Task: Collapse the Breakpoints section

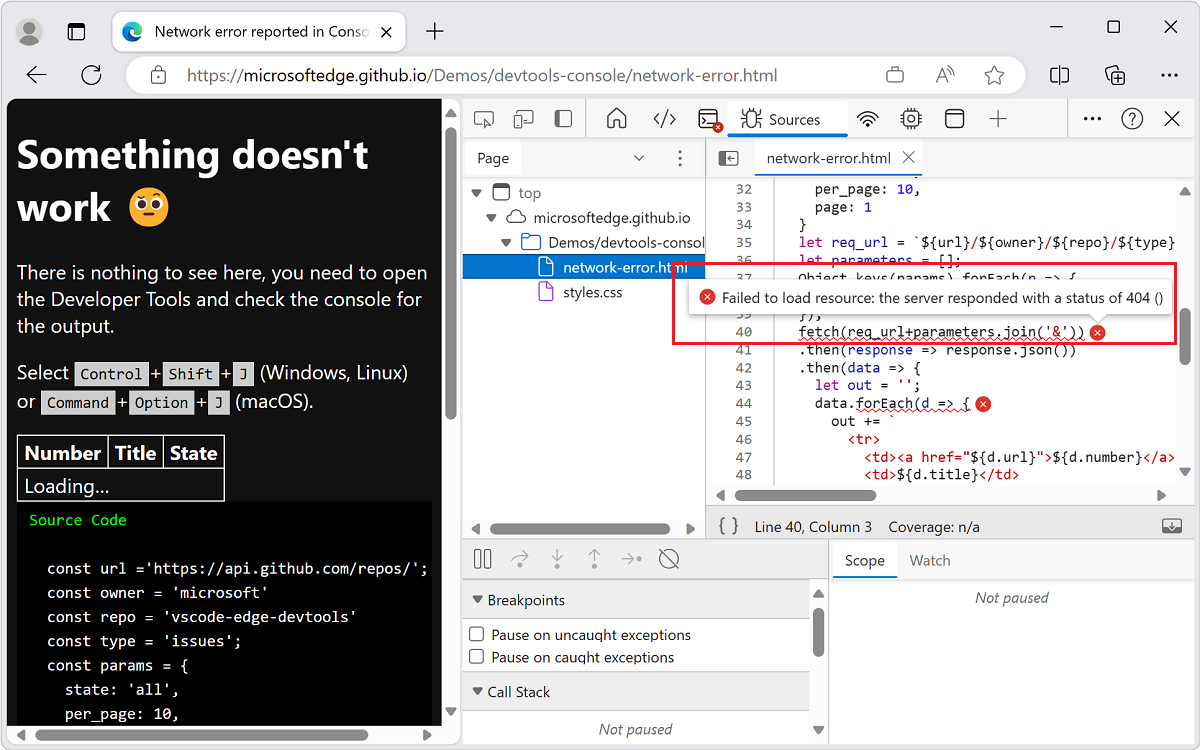Action: 478,600
